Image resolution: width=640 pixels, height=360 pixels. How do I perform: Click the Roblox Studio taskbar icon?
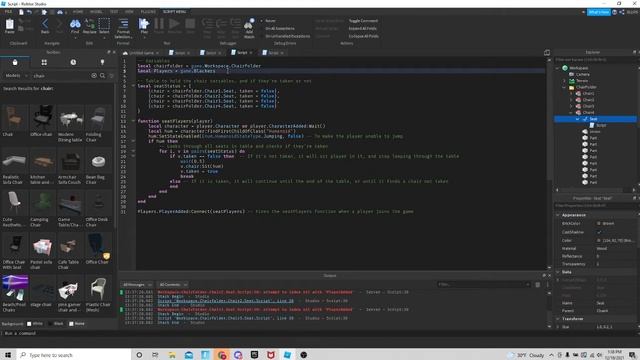[x=287, y=355]
